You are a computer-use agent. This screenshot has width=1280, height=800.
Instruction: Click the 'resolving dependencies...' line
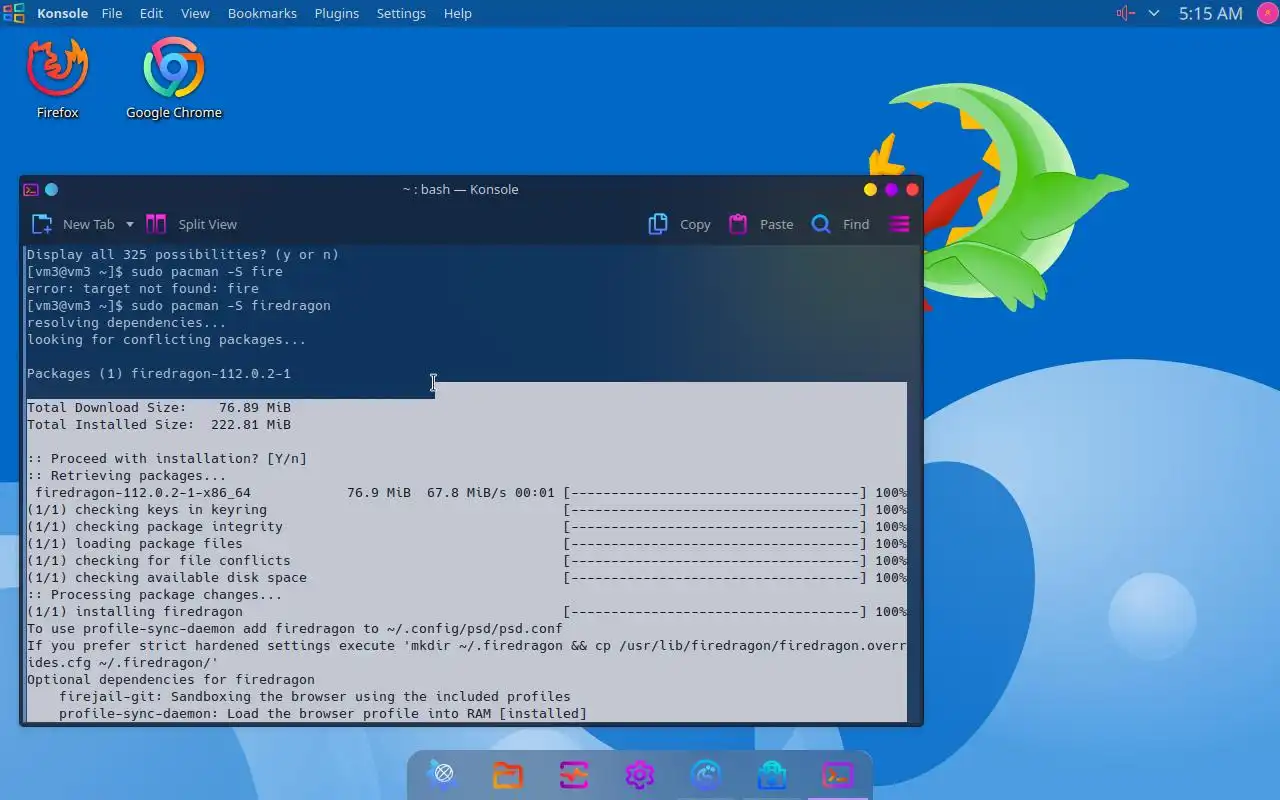pos(127,322)
